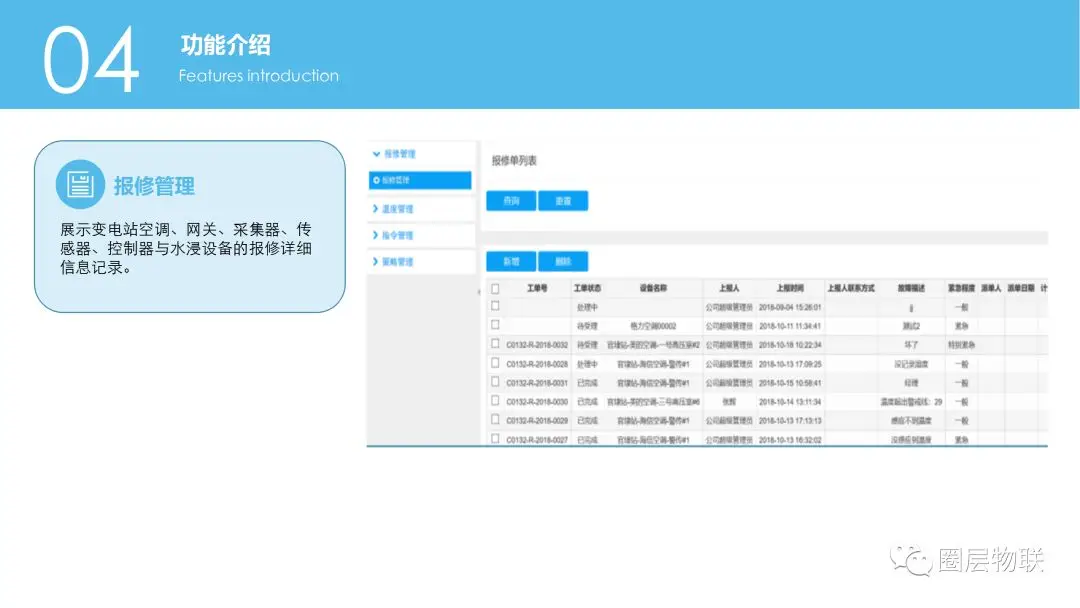Select checkbox for order C0132-R-2018-0028
The height and width of the screenshot is (608, 1080).
tap(495, 362)
